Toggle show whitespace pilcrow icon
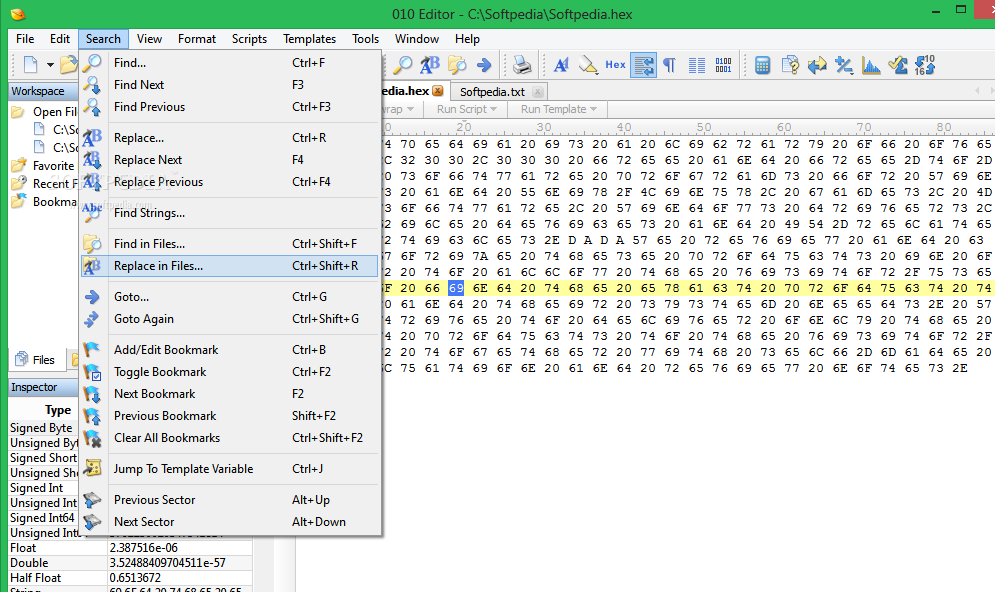The width and height of the screenshot is (995, 592). 669,65
